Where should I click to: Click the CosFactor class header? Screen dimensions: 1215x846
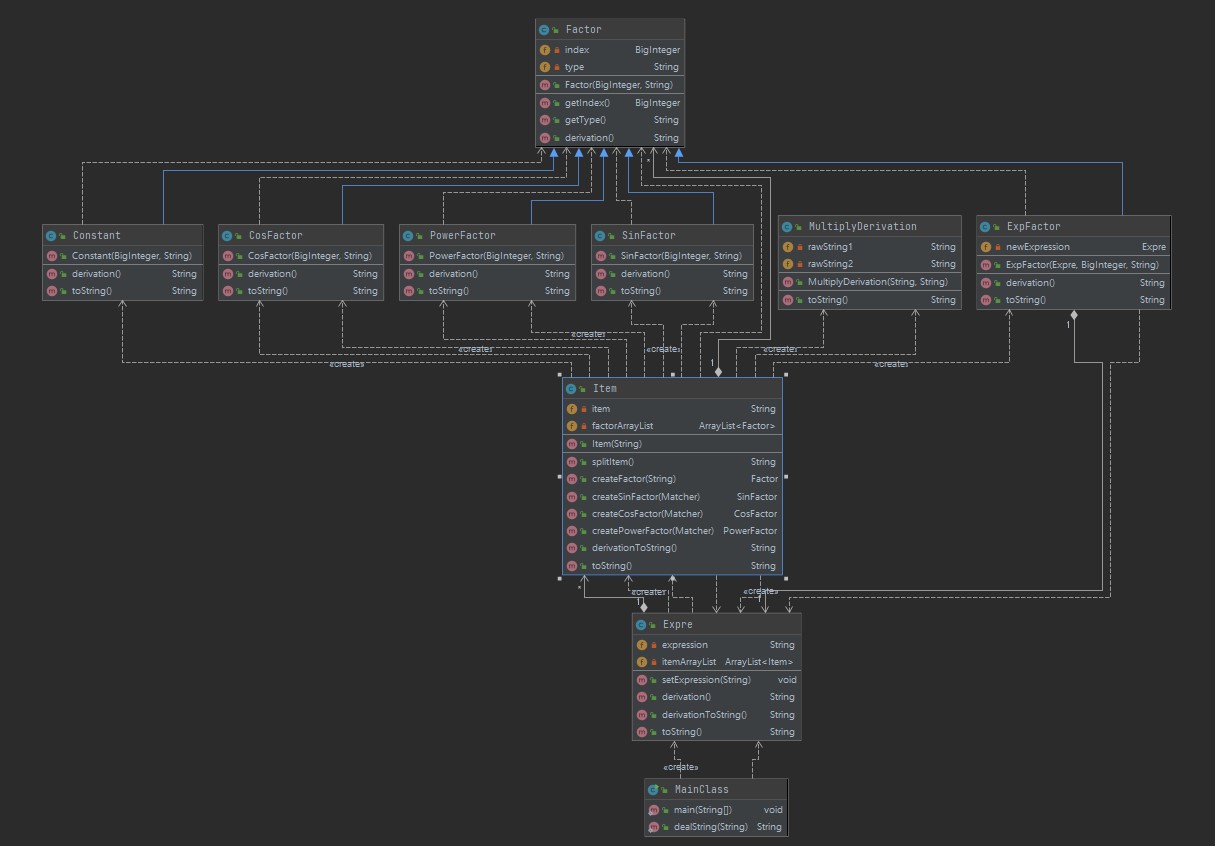tap(301, 236)
